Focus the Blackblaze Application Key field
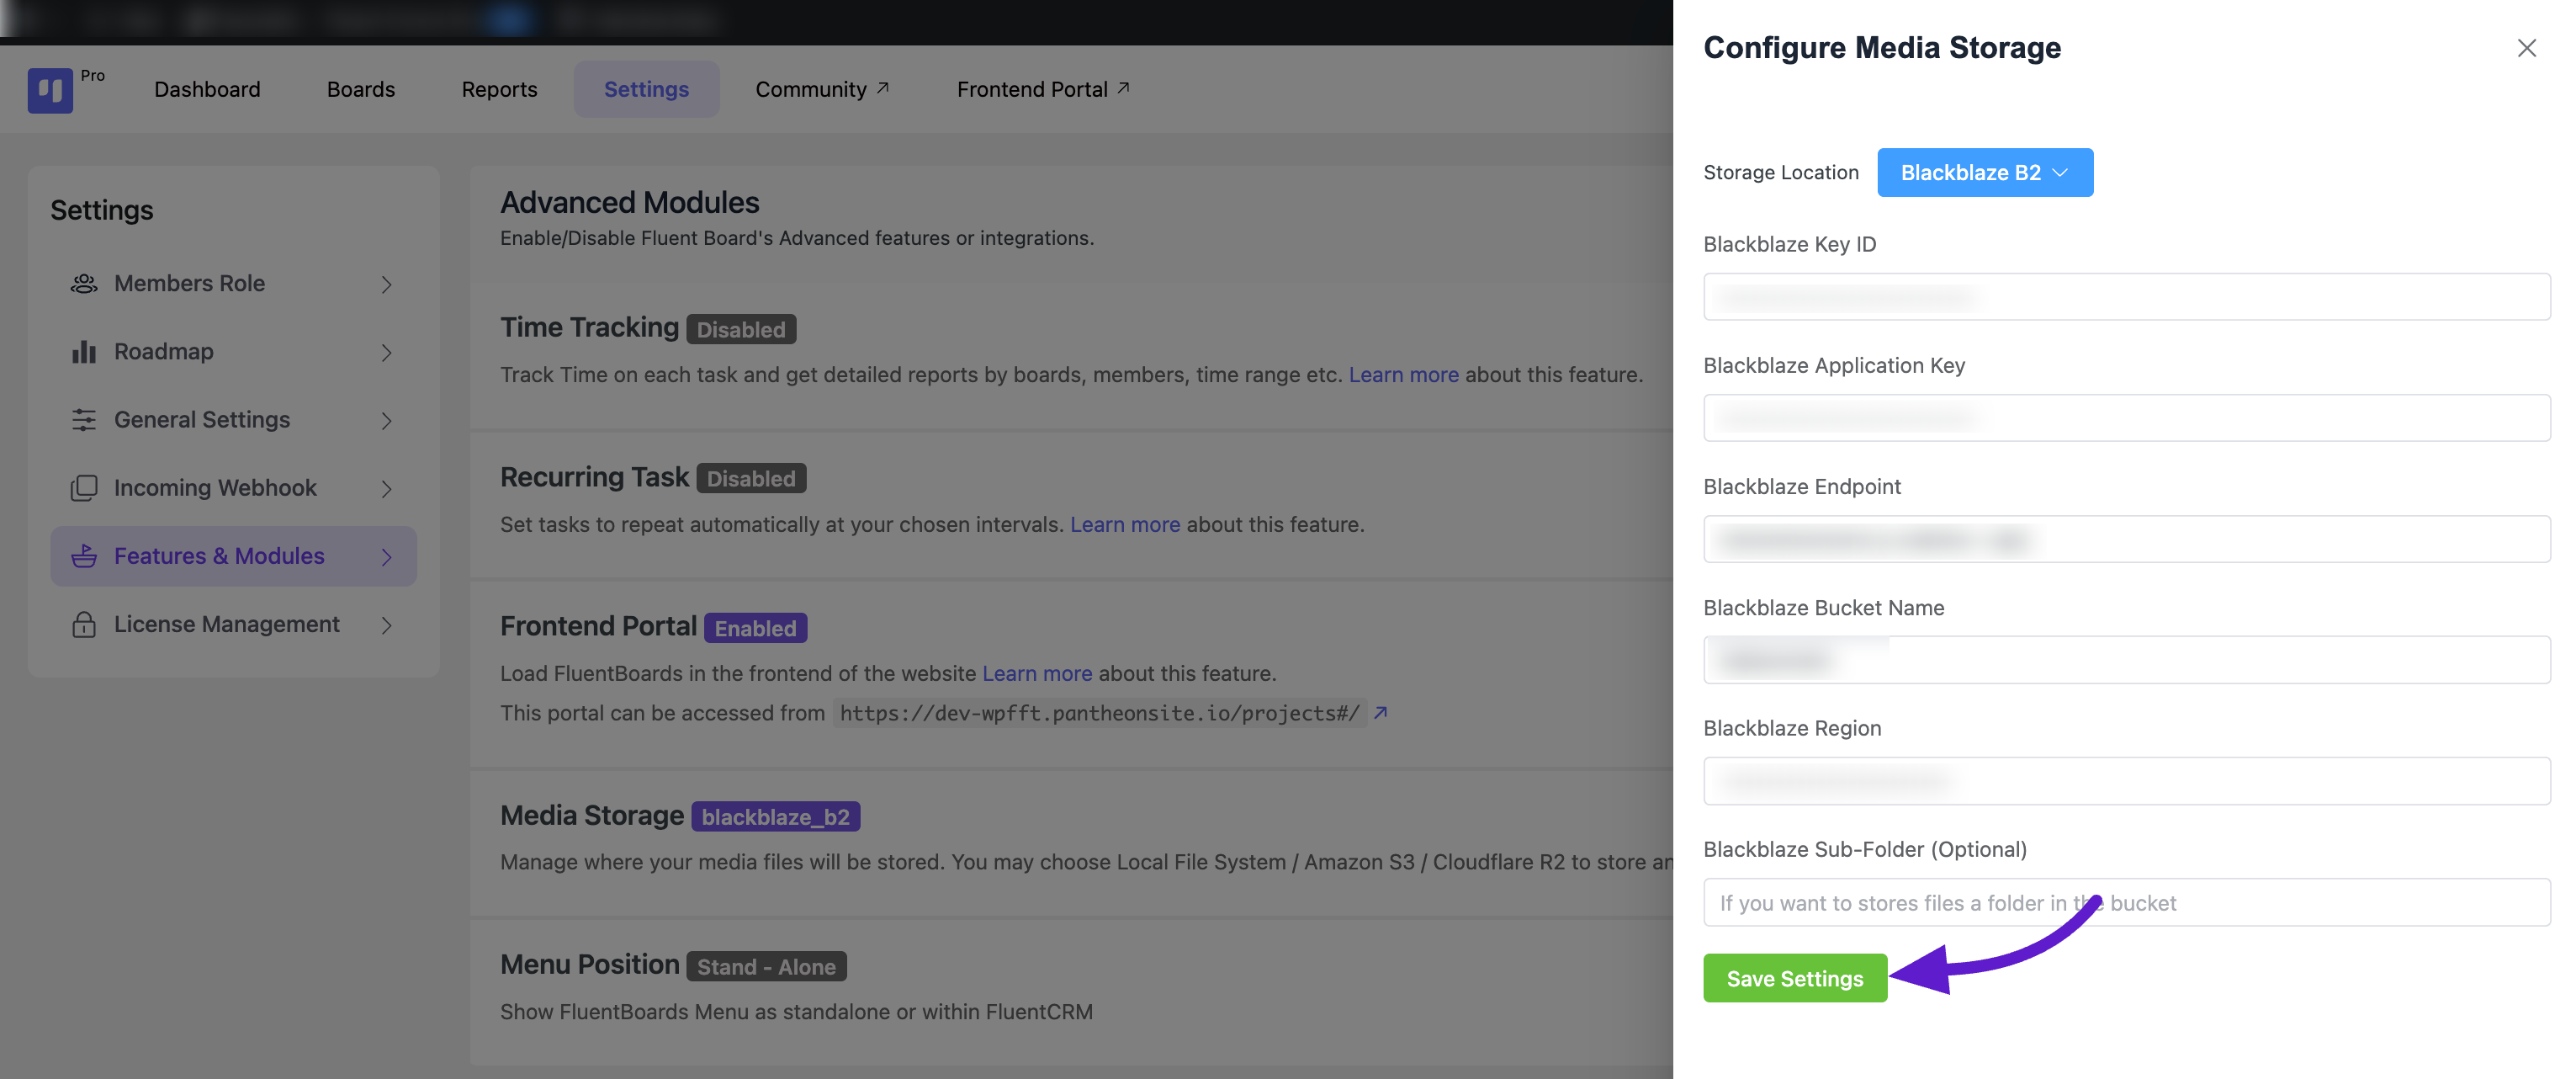 tap(2126, 418)
